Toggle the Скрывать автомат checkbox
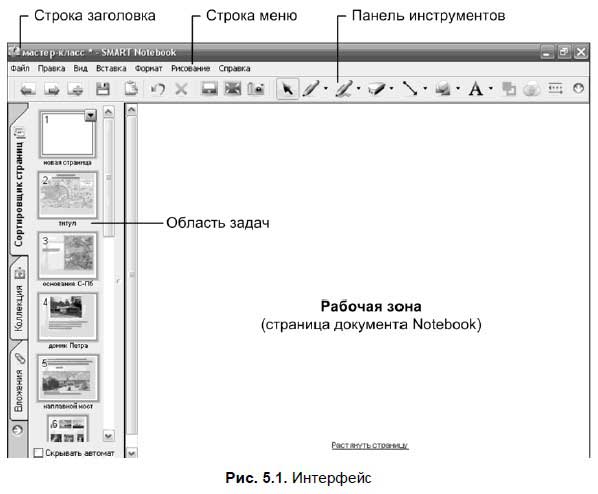This screenshot has height=494, width=598. point(38,453)
